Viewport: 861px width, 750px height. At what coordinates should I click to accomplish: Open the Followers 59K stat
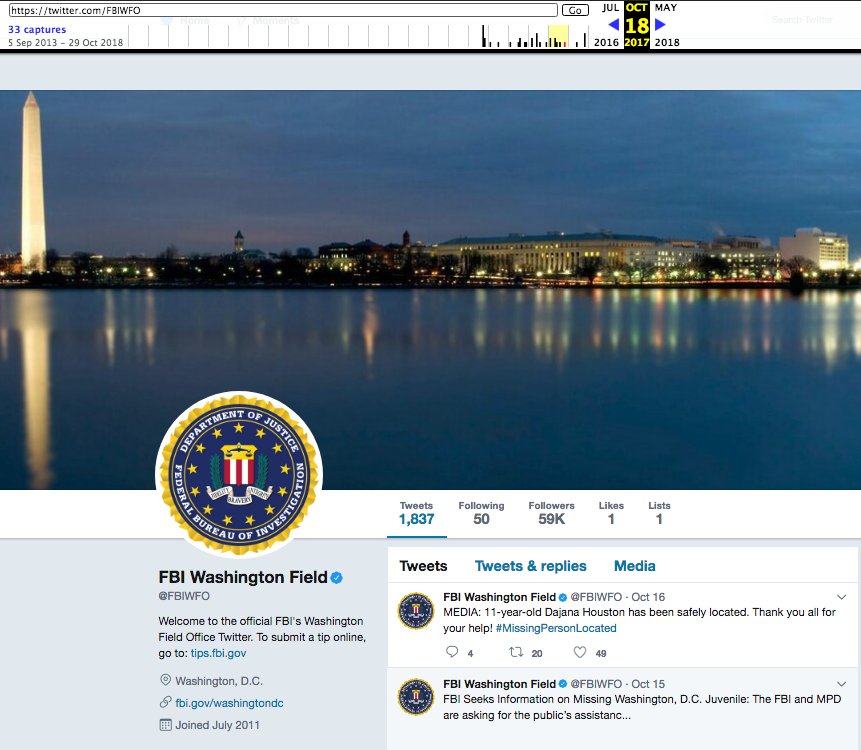[x=551, y=513]
